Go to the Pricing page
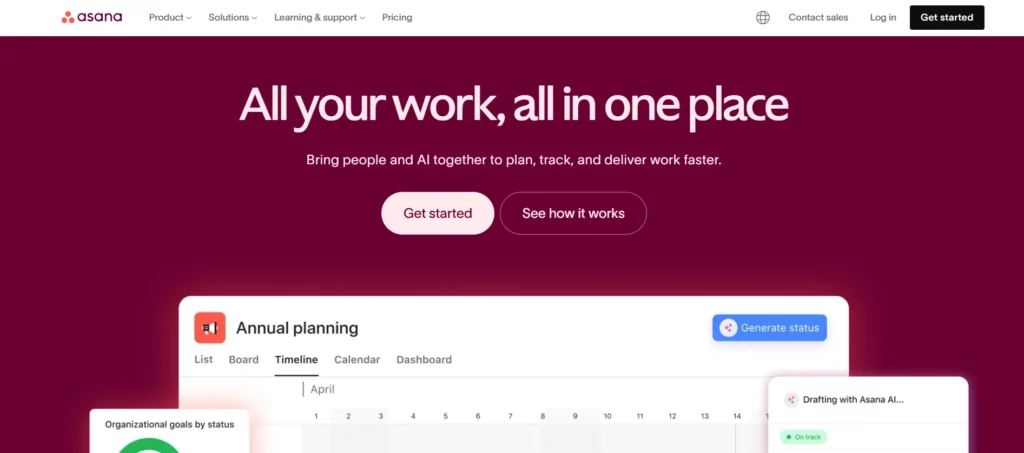This screenshot has height=453, width=1024. point(397,17)
